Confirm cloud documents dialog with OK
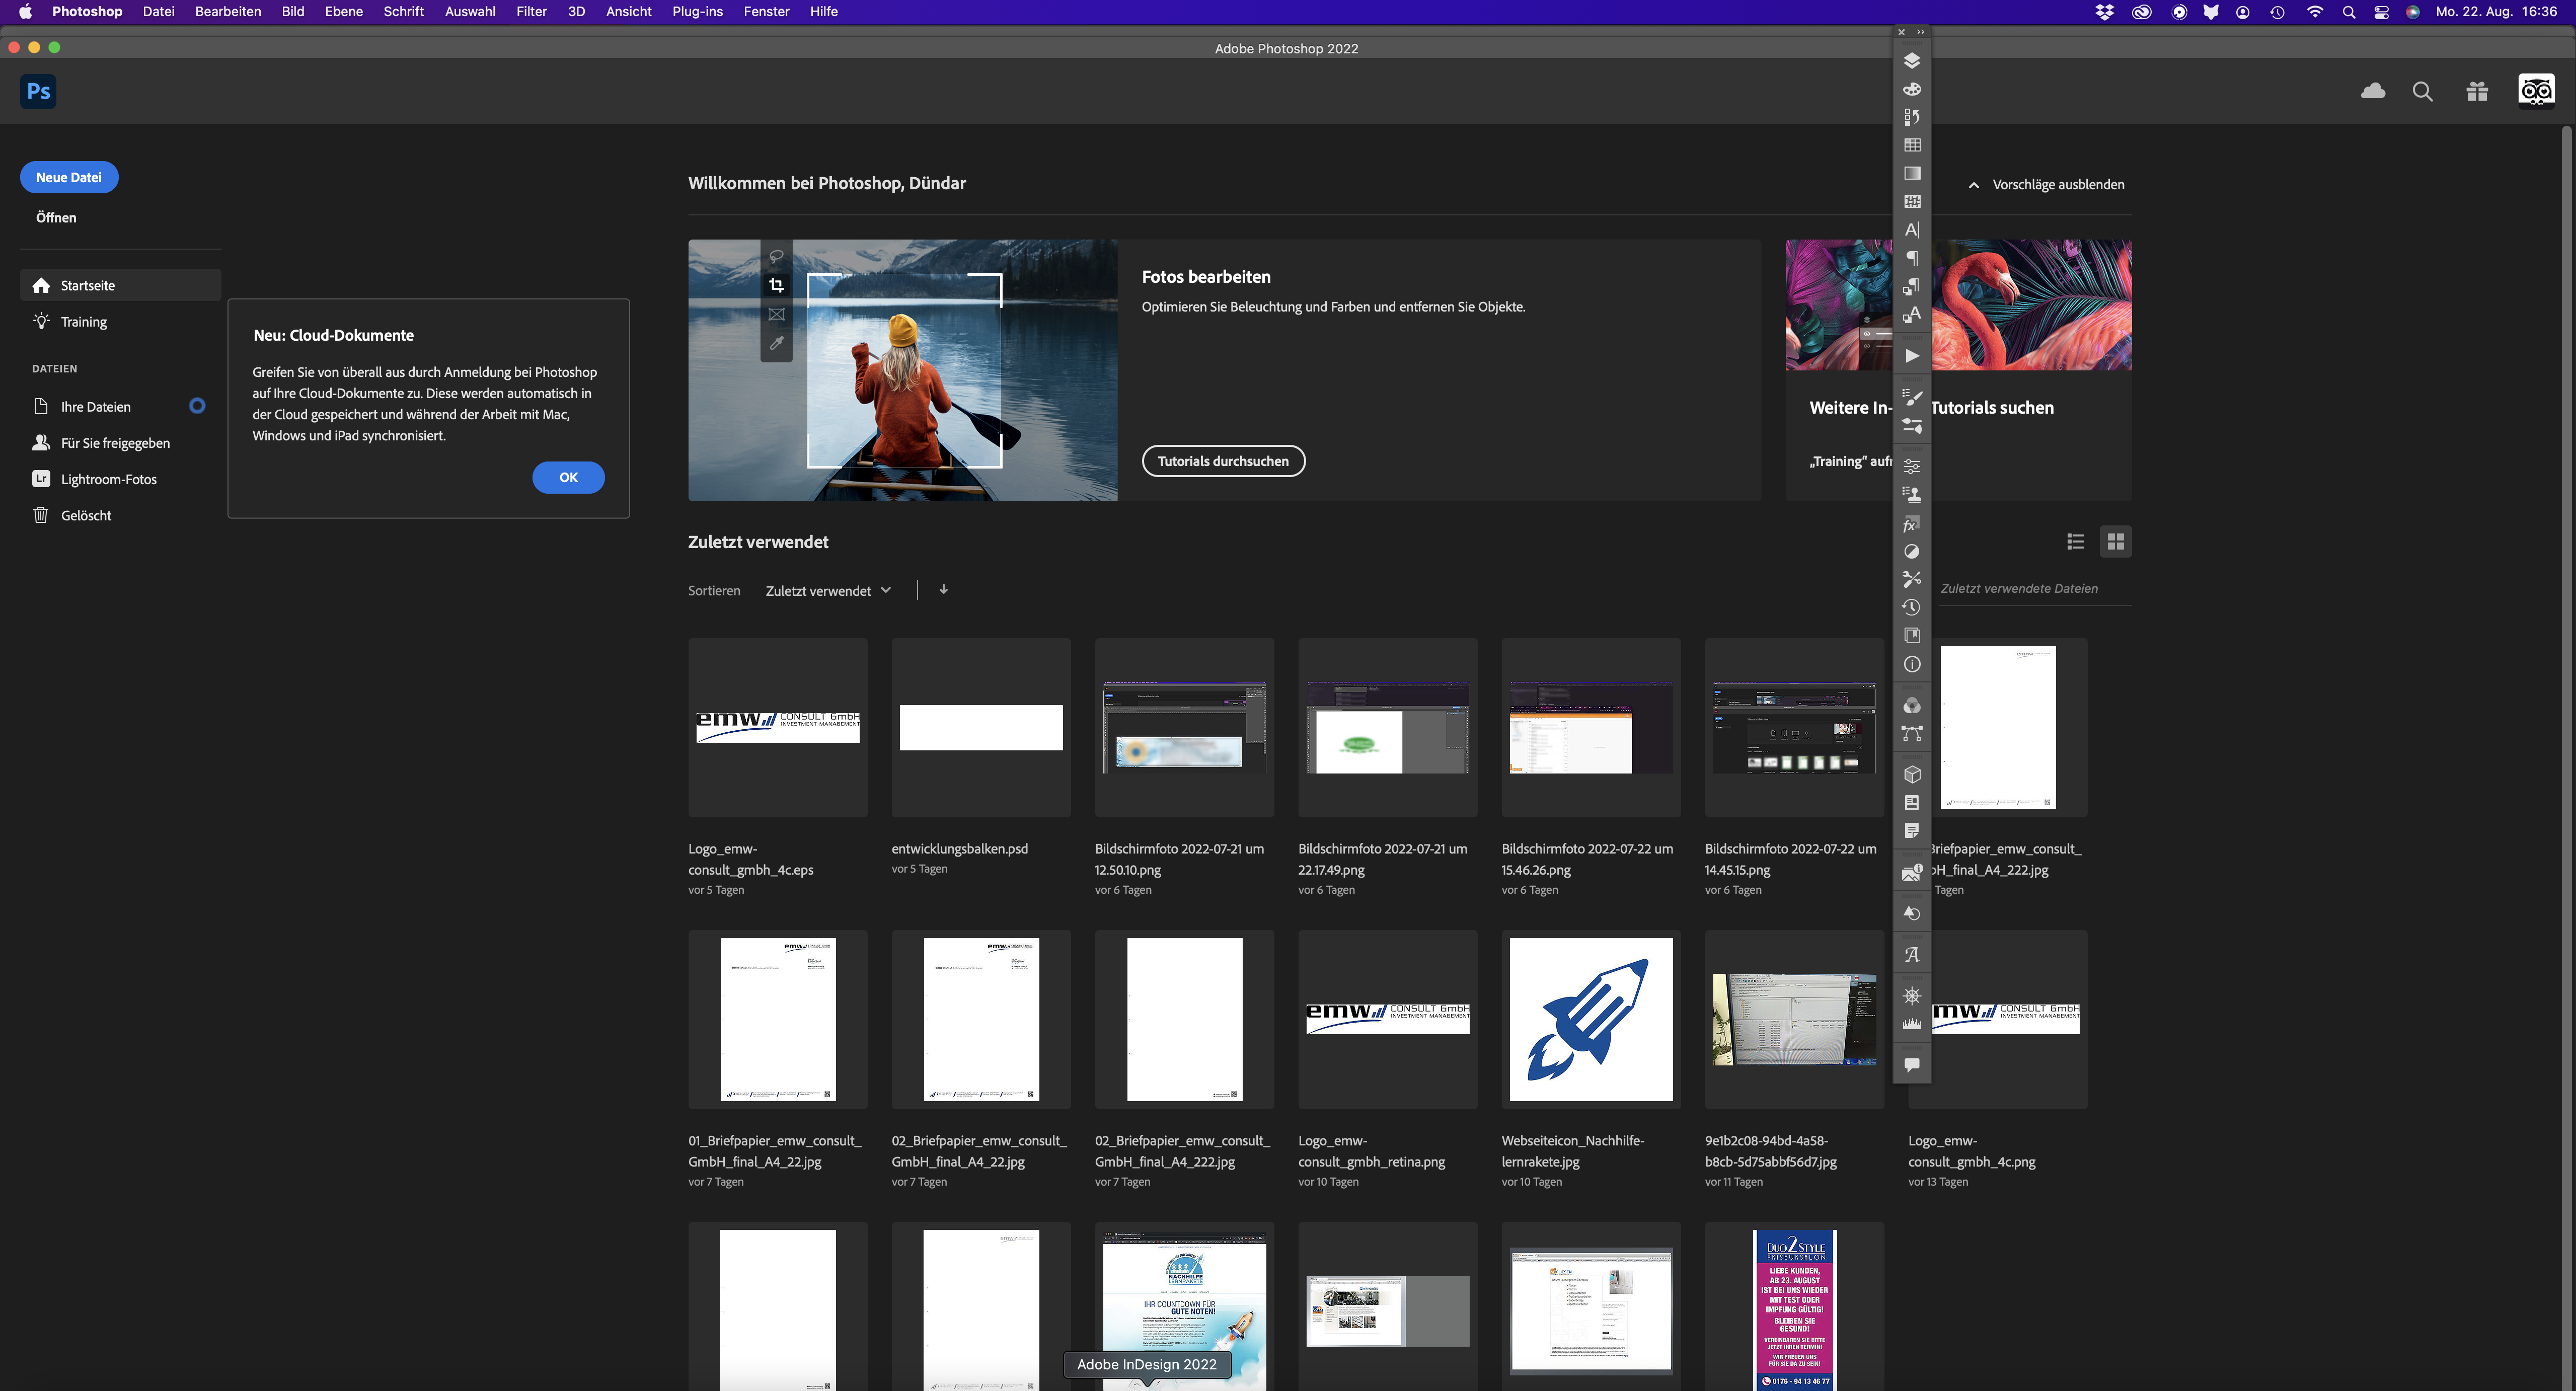 click(x=568, y=477)
